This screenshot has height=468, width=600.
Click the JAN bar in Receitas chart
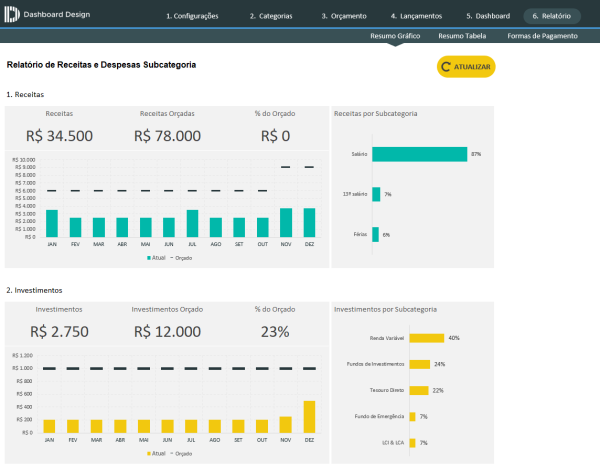(52, 223)
